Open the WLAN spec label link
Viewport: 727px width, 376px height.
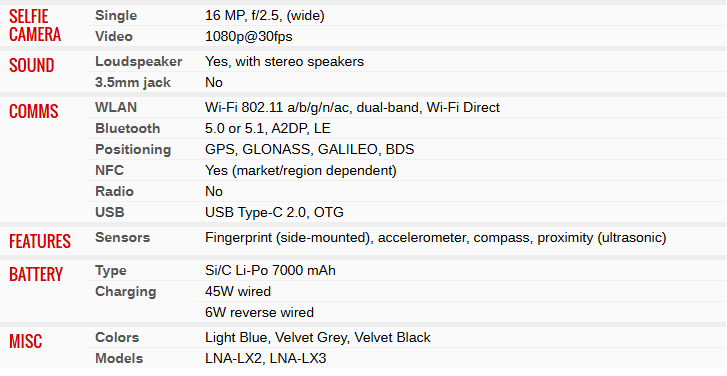point(116,108)
